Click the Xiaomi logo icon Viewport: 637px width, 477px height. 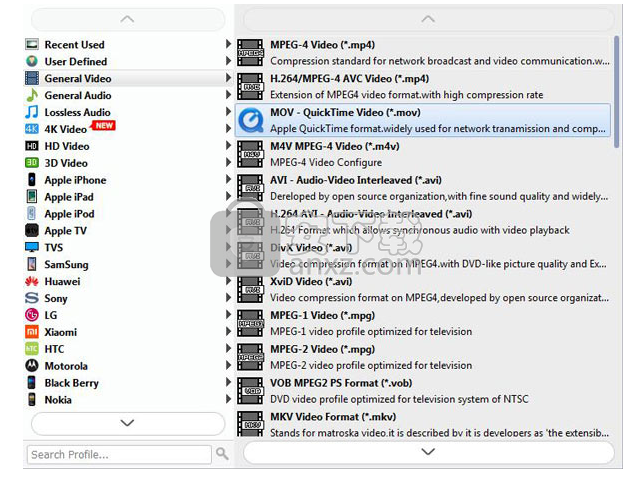coord(32,332)
